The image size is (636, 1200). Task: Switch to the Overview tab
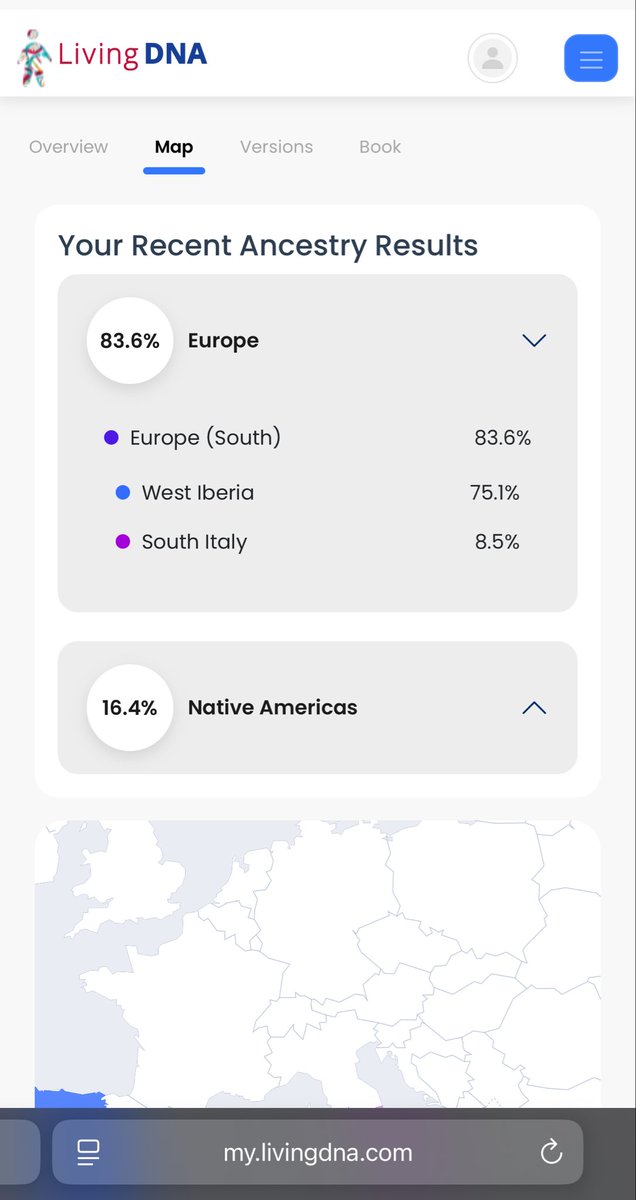[68, 147]
